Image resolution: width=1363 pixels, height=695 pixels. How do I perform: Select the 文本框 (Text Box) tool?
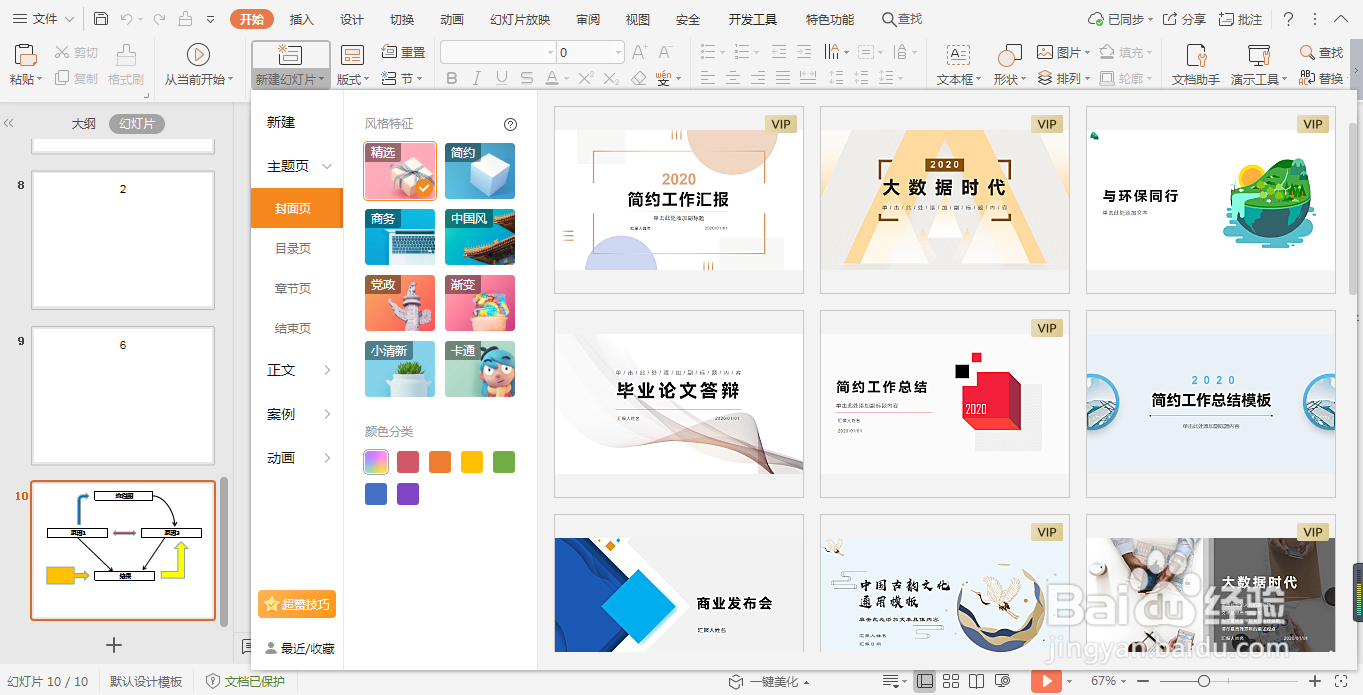click(957, 63)
